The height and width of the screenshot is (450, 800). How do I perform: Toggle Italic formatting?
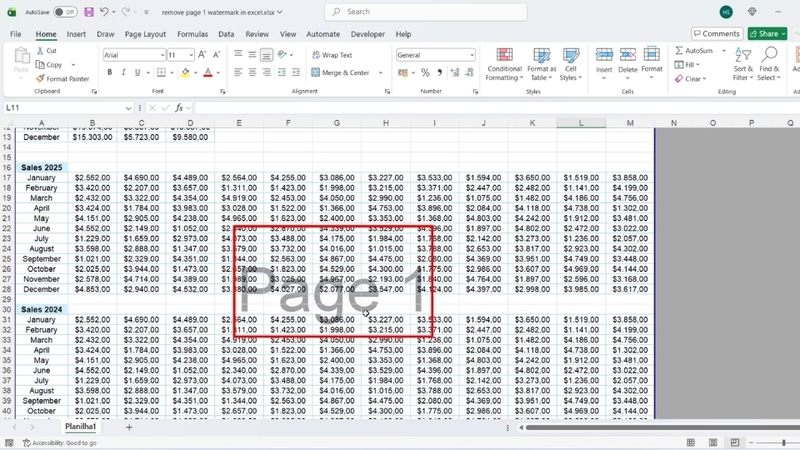click(123, 72)
